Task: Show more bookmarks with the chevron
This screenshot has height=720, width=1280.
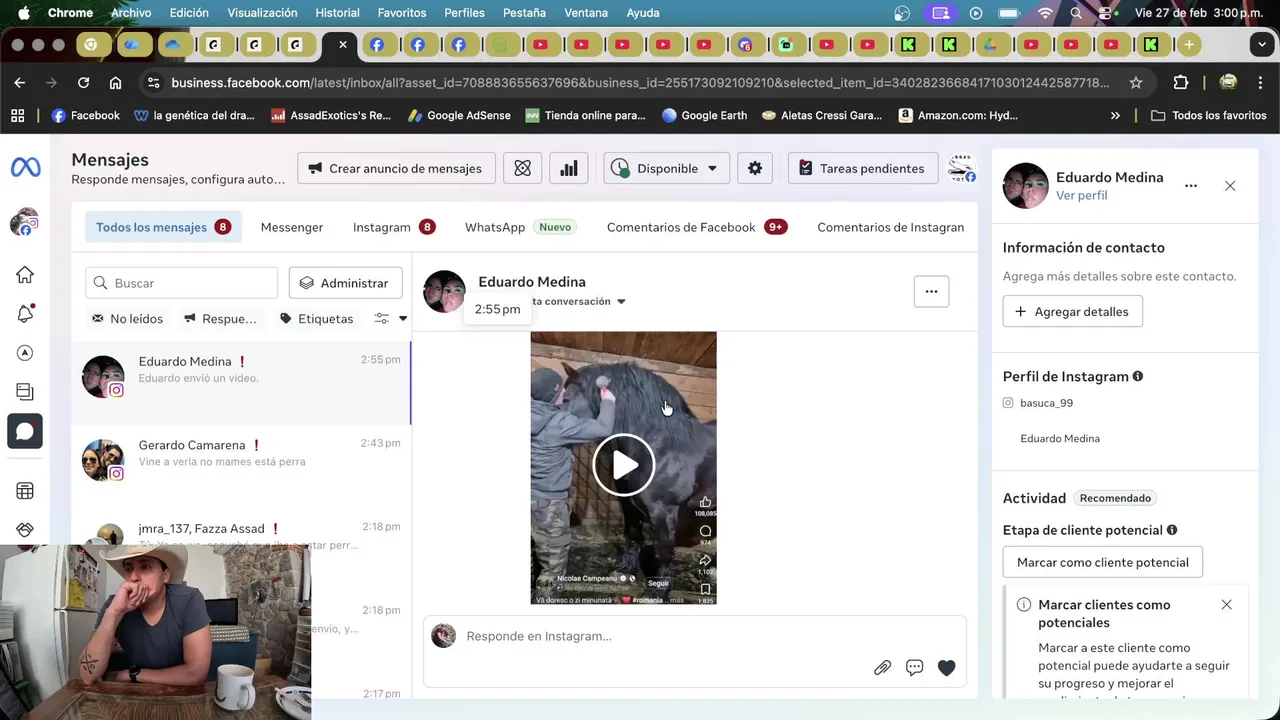Action: click(x=1115, y=115)
